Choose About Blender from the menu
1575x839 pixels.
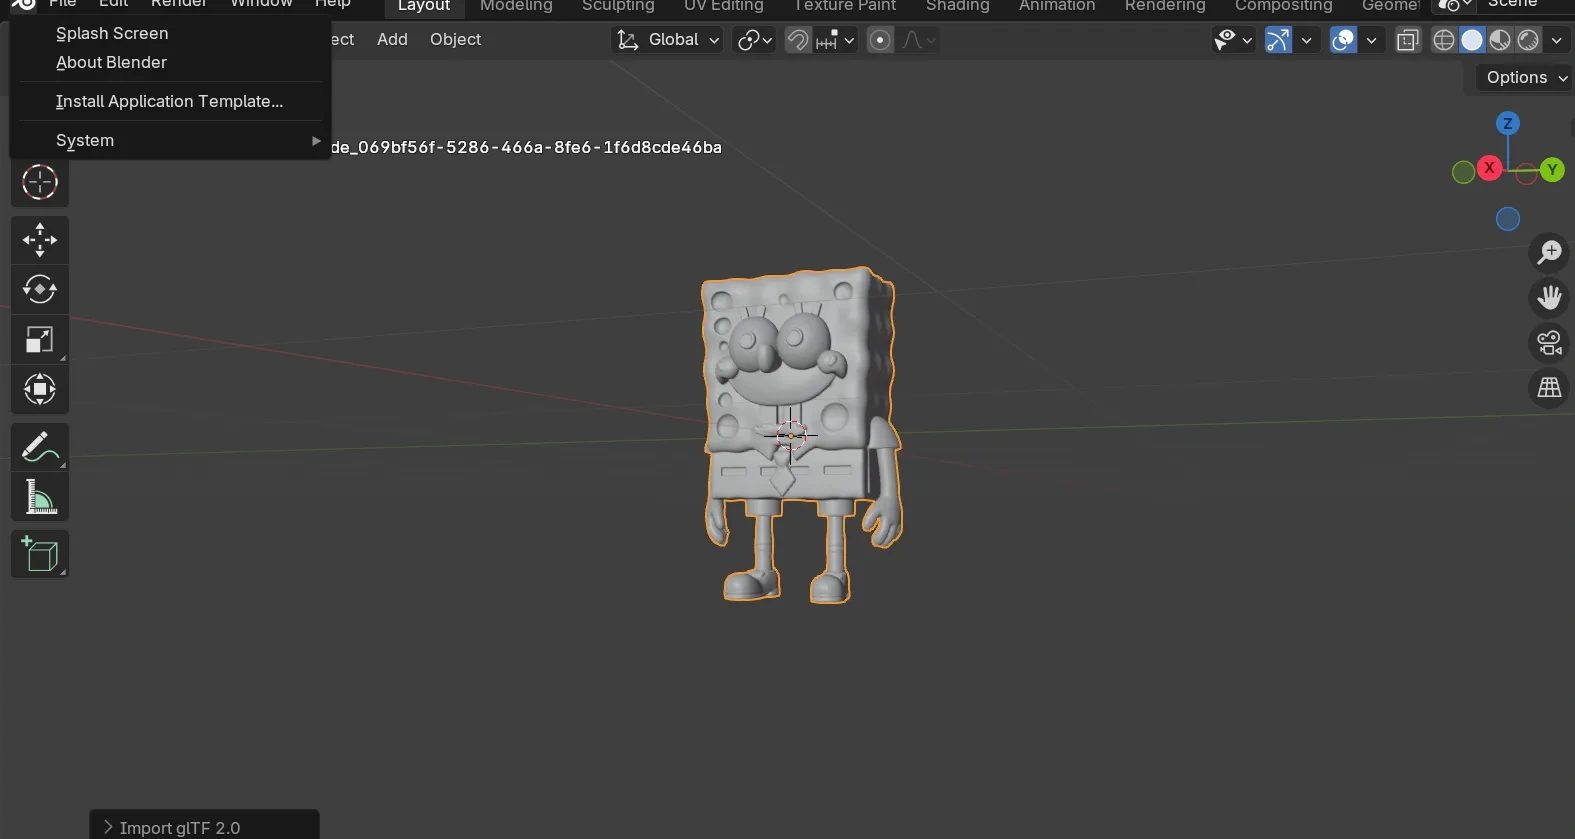(x=170, y=62)
